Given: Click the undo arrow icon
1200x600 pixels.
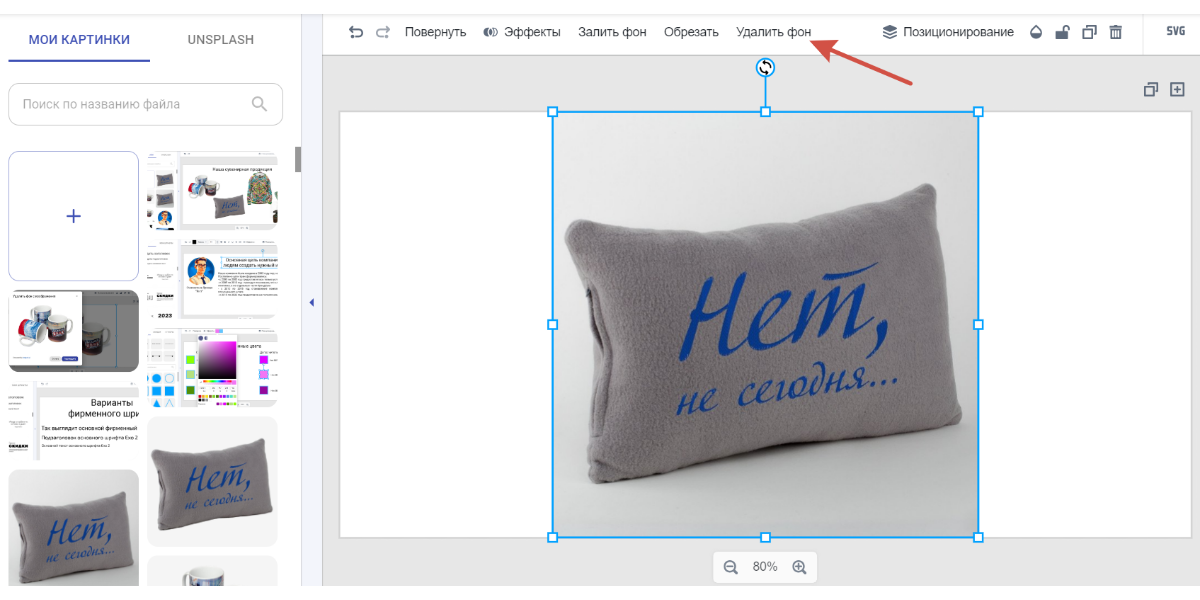Looking at the screenshot, I should 356,32.
